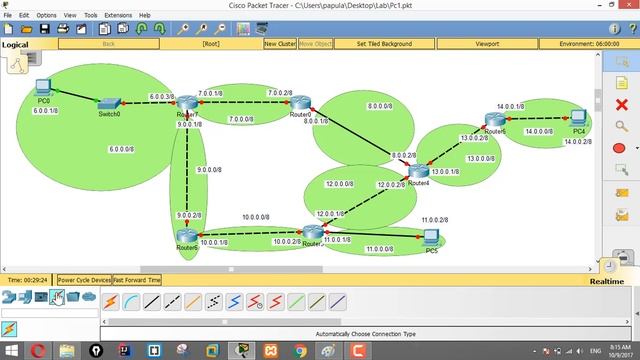Choose the Select tool in right panel
Screen dimensions: 640x360
(x=622, y=62)
